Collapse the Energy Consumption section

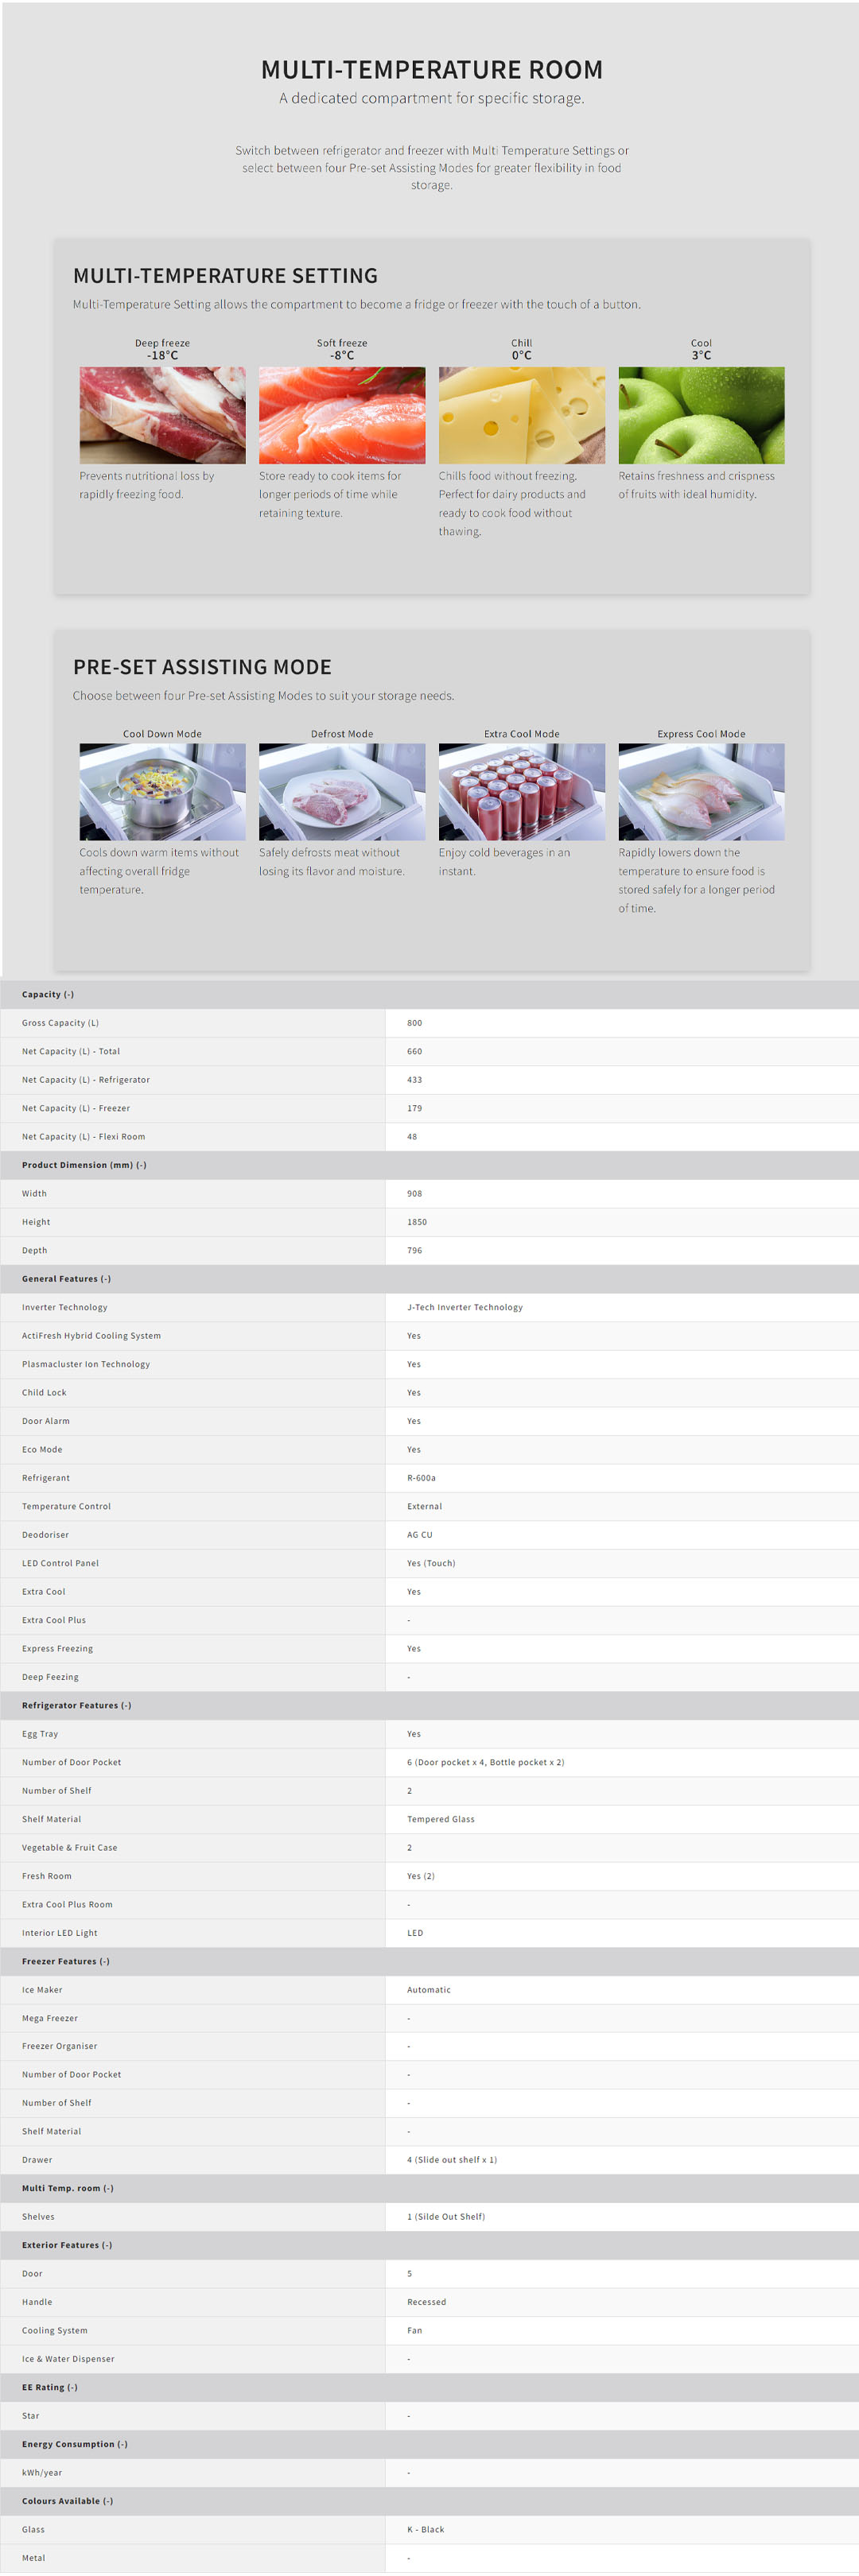point(75,2445)
